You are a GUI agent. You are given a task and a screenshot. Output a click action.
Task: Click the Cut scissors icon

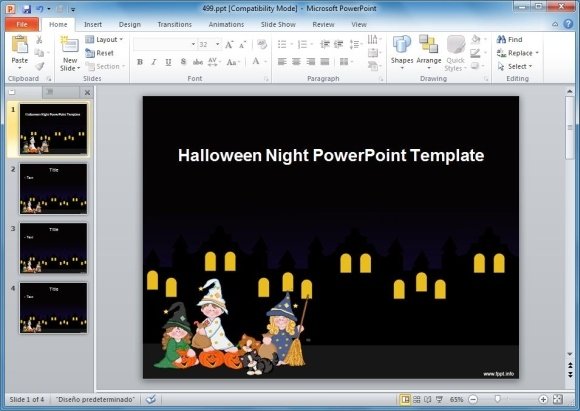39,40
